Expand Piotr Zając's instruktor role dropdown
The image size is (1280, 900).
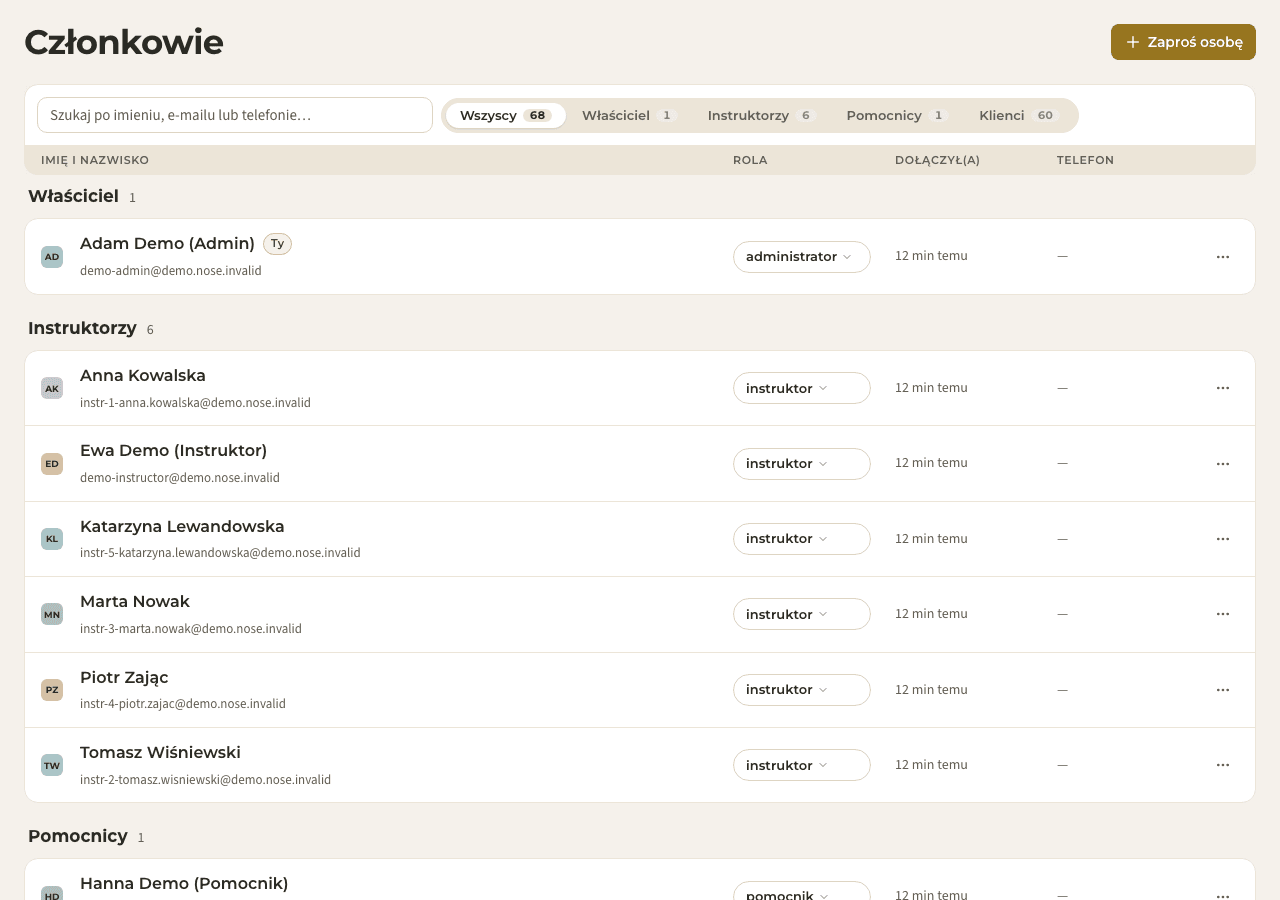(802, 690)
